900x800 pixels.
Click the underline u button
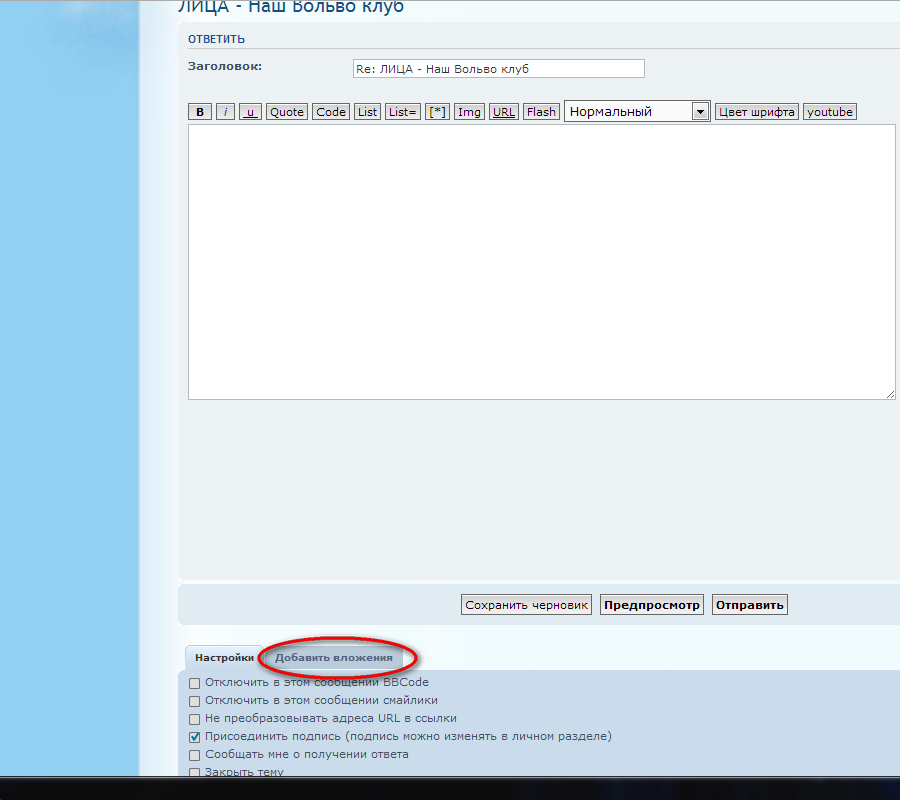click(x=250, y=112)
